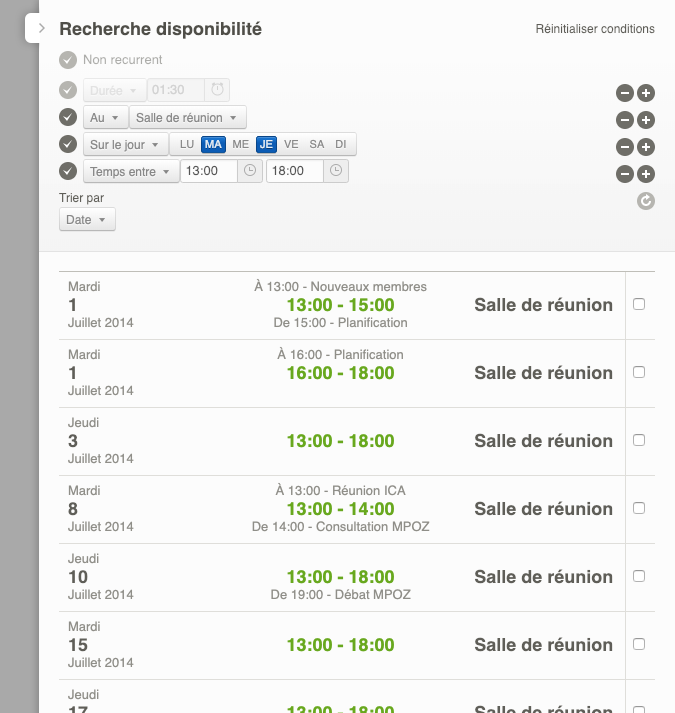
Task: Remove the 'Temps entre' condition with minus icon
Action: pos(624,174)
